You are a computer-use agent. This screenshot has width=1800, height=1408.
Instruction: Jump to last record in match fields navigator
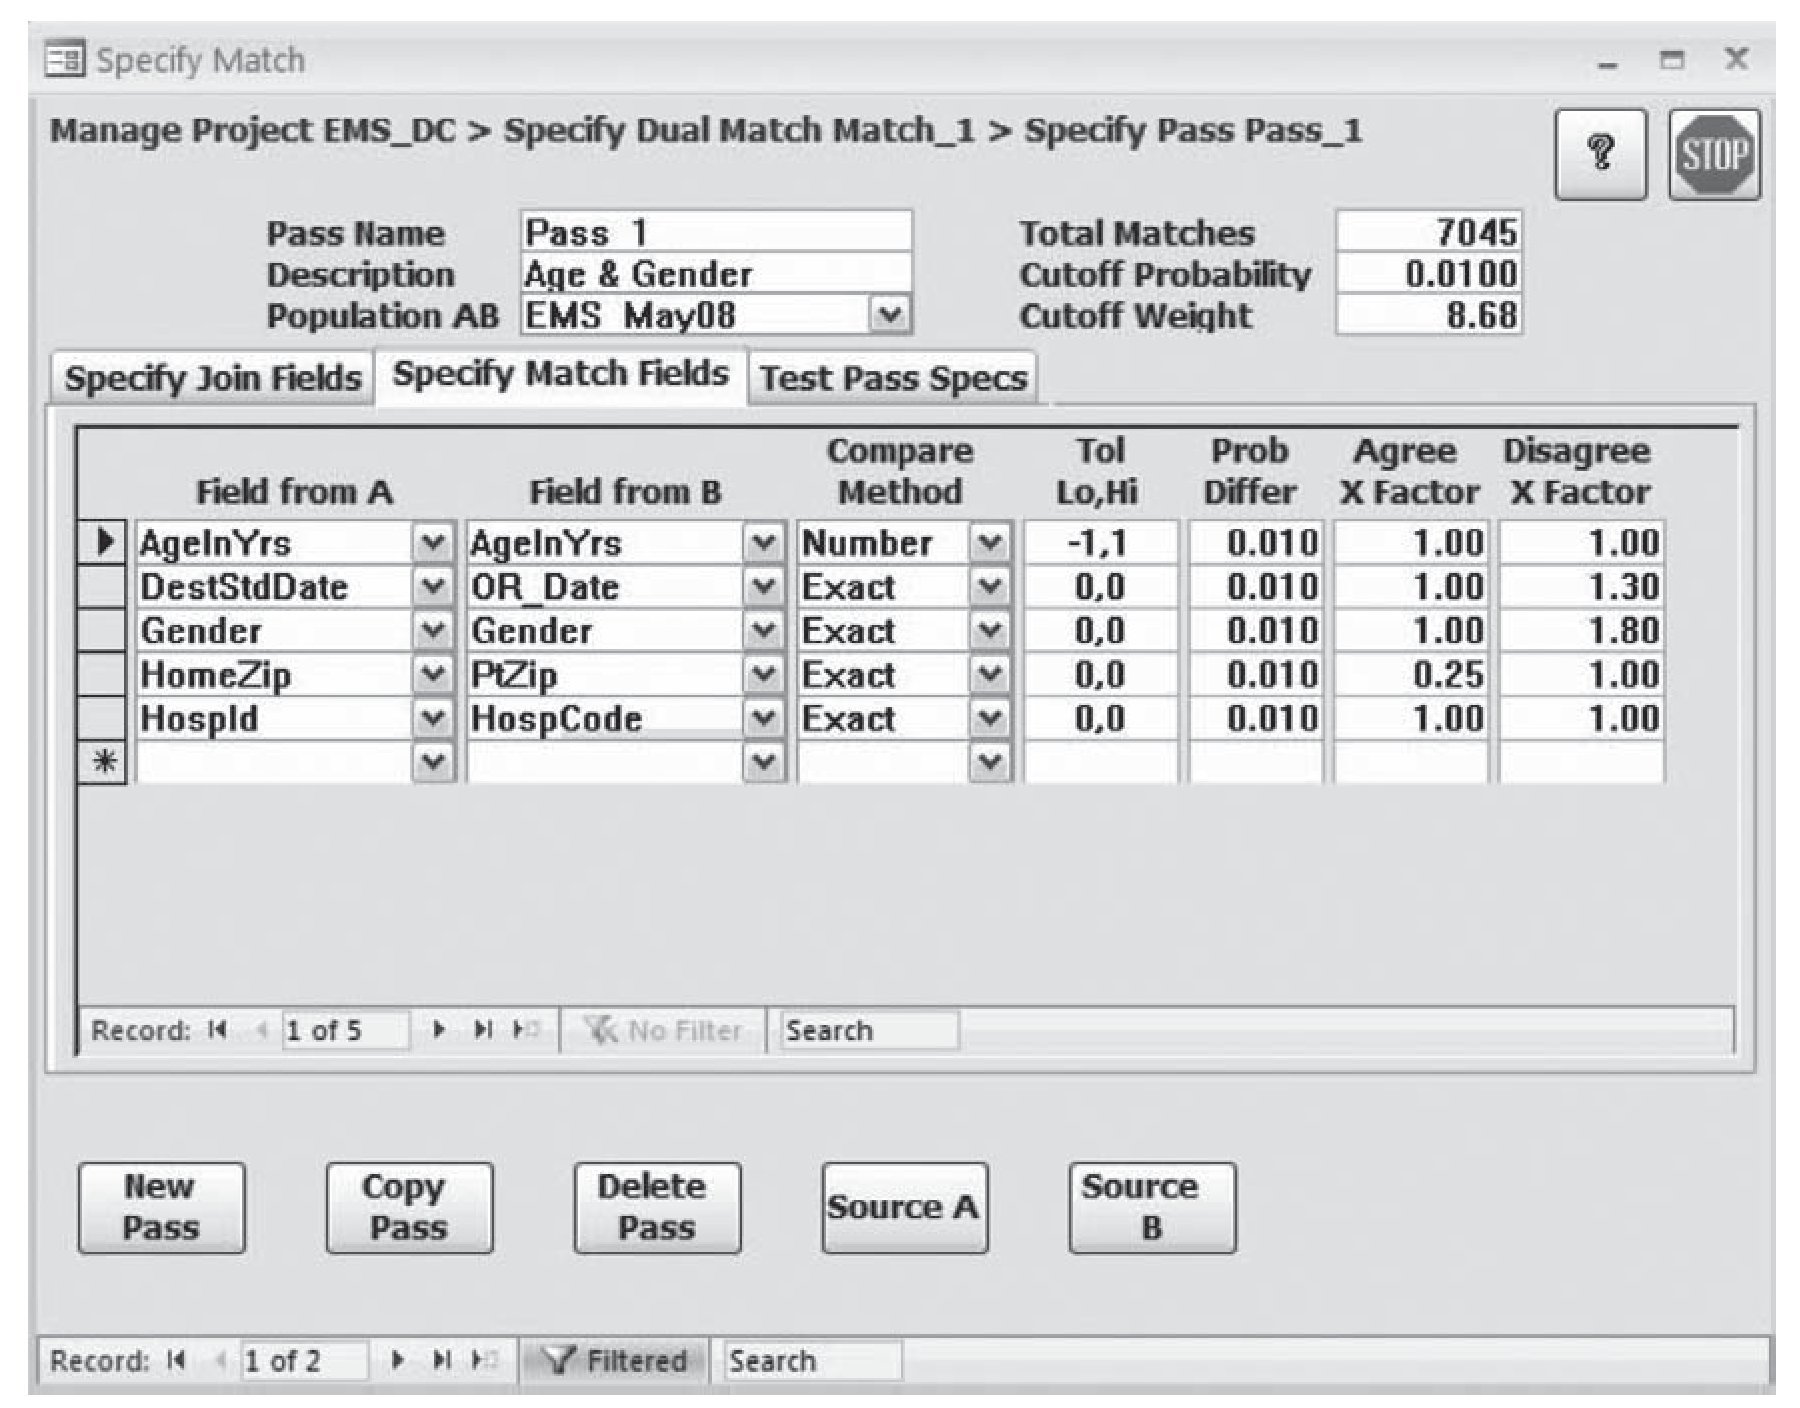(483, 1029)
